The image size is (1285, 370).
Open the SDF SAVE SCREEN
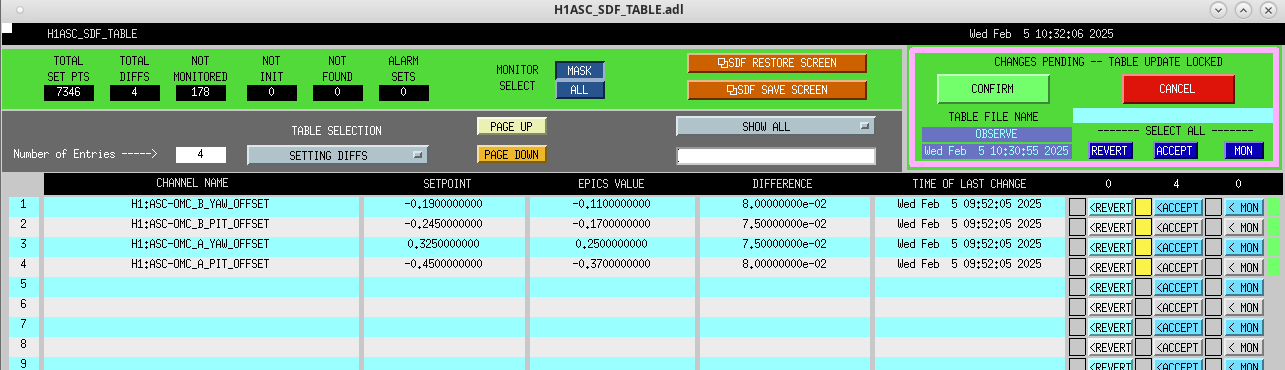pos(777,89)
